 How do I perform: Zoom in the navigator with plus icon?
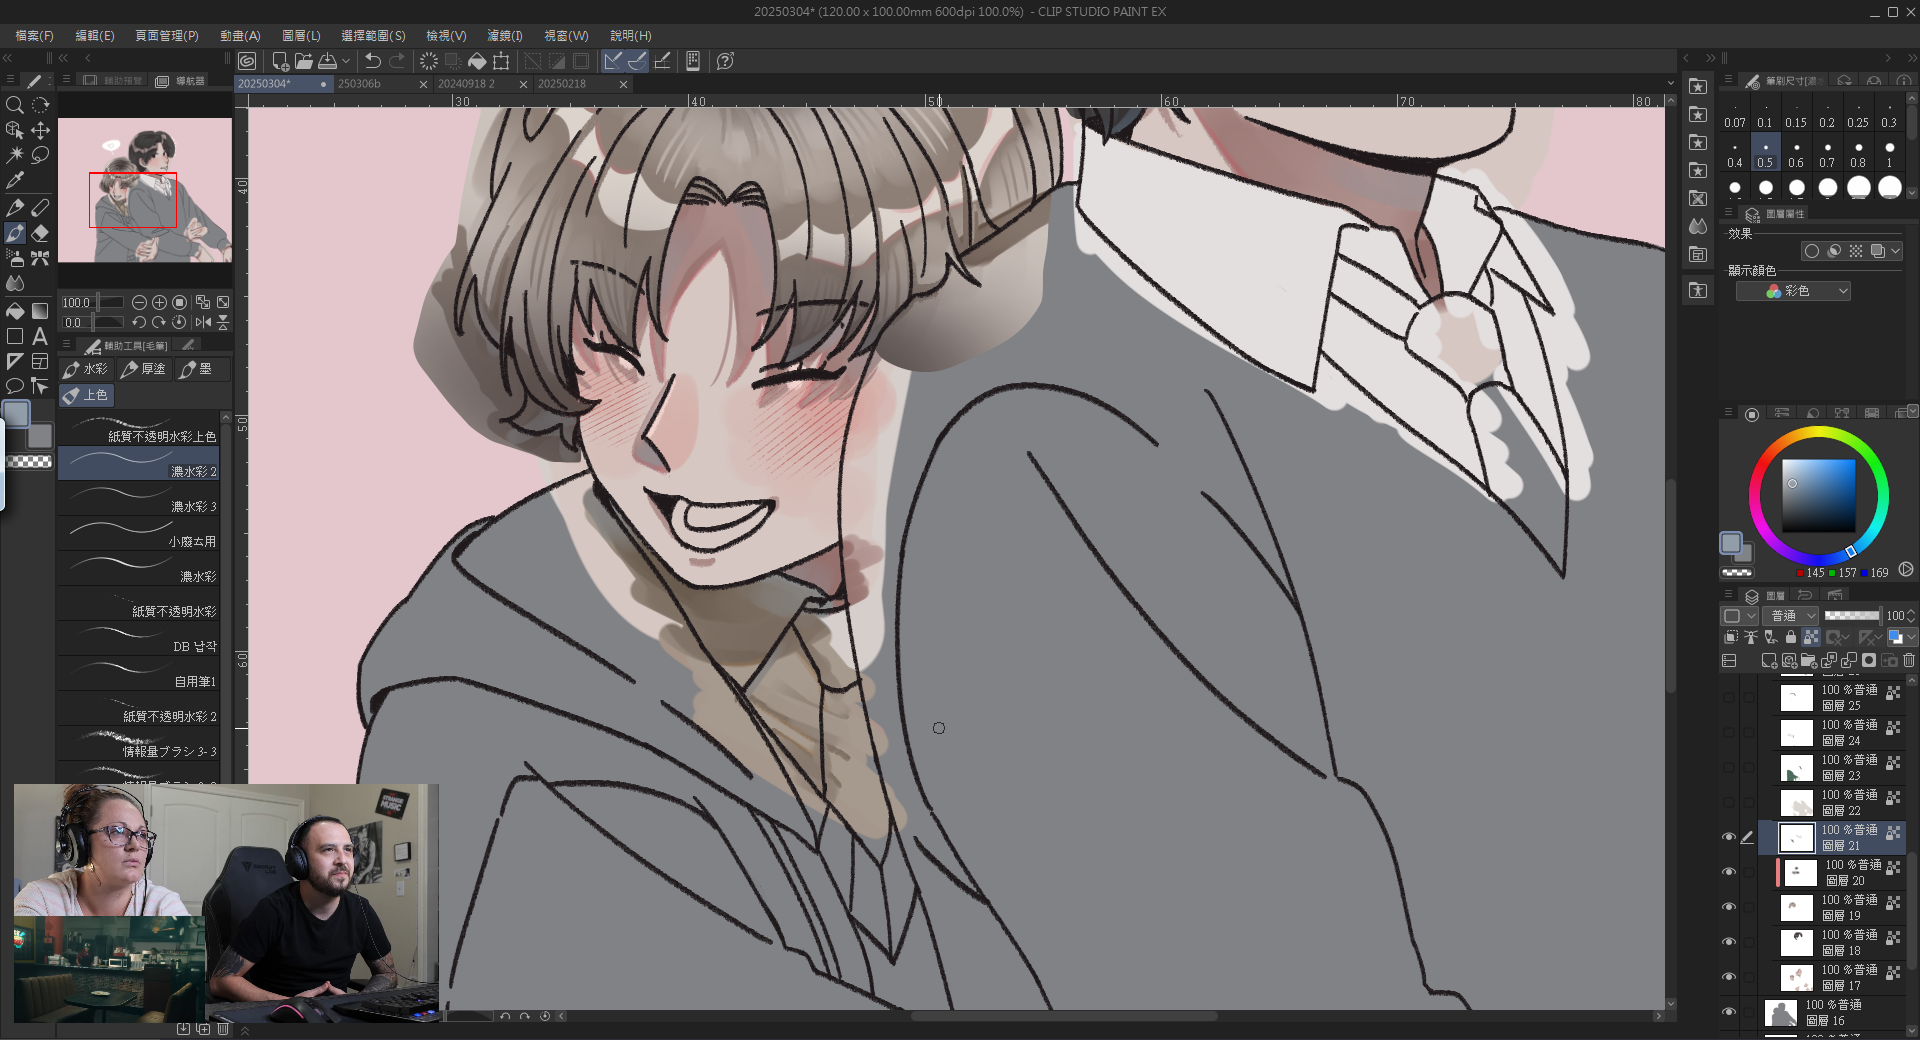point(159,302)
